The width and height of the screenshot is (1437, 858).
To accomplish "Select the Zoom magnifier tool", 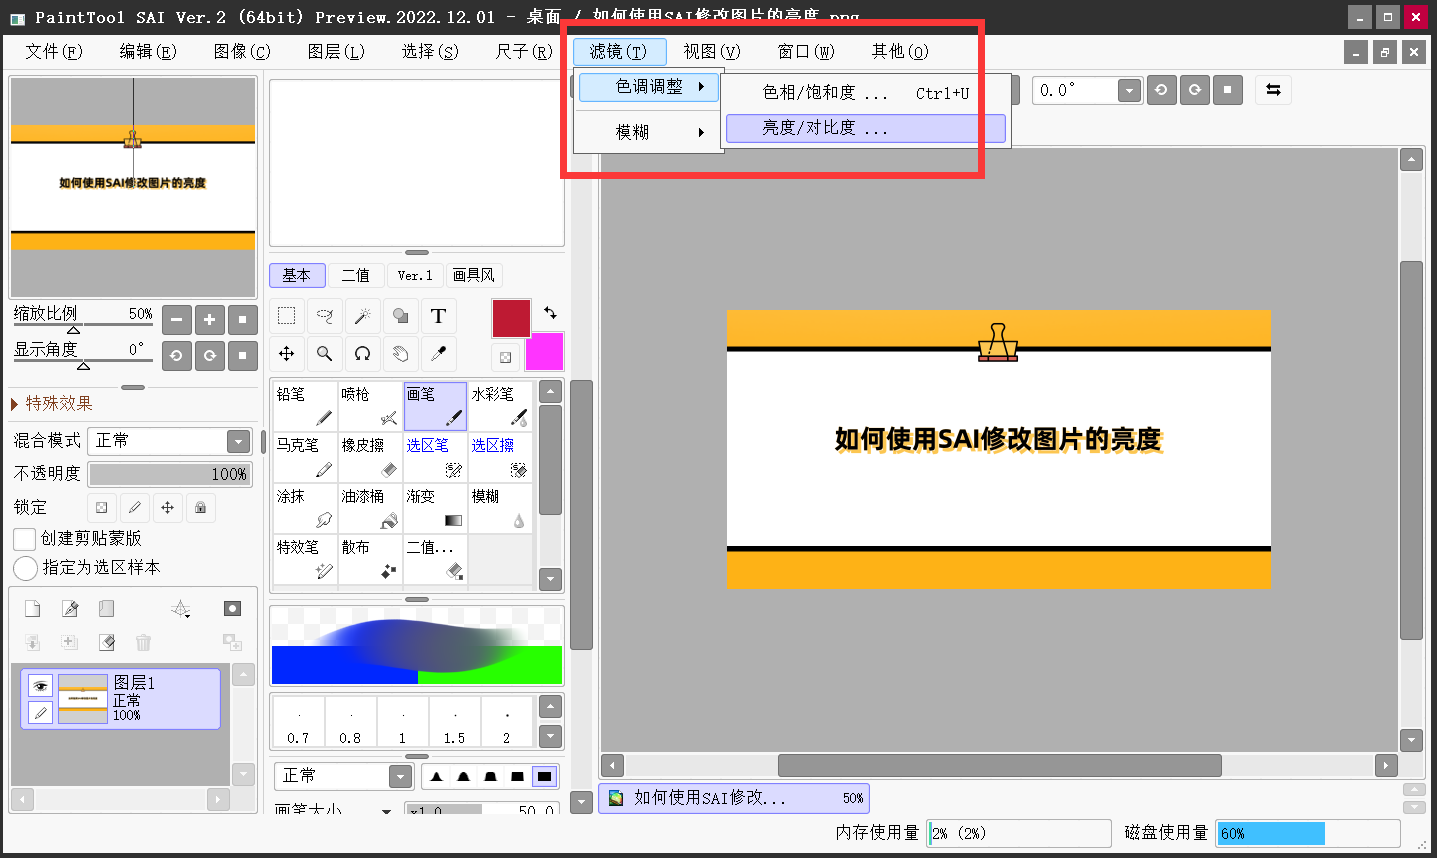I will pyautogui.click(x=325, y=354).
